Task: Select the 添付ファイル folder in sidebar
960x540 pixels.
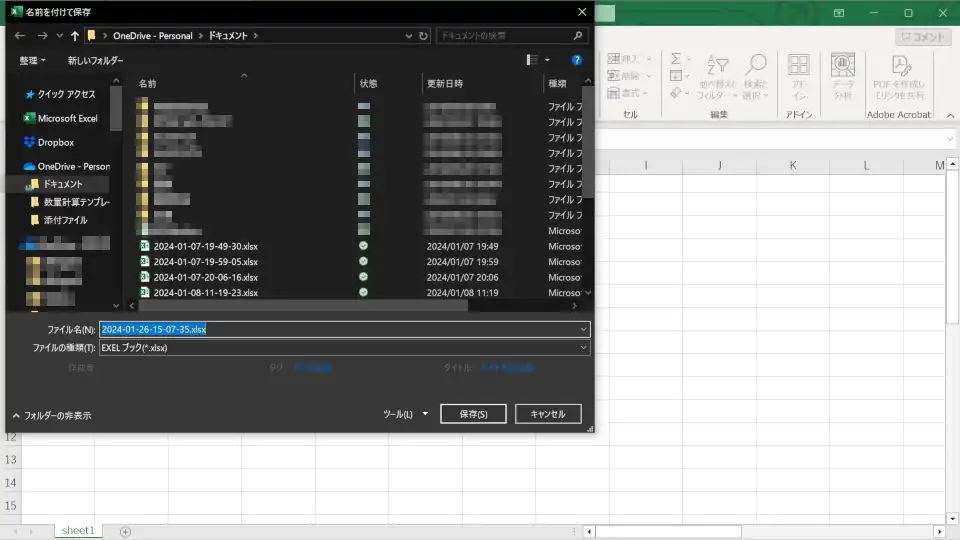Action: pos(65,220)
